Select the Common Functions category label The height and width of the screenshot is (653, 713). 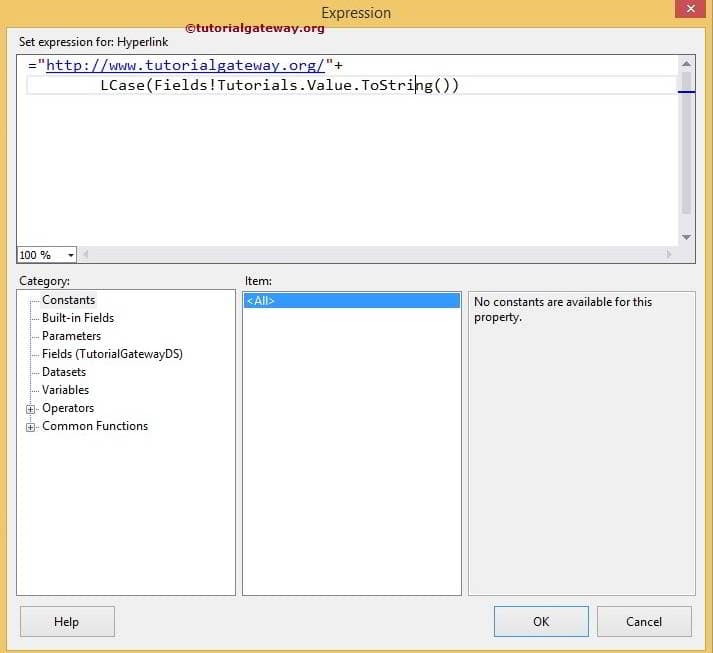point(95,426)
